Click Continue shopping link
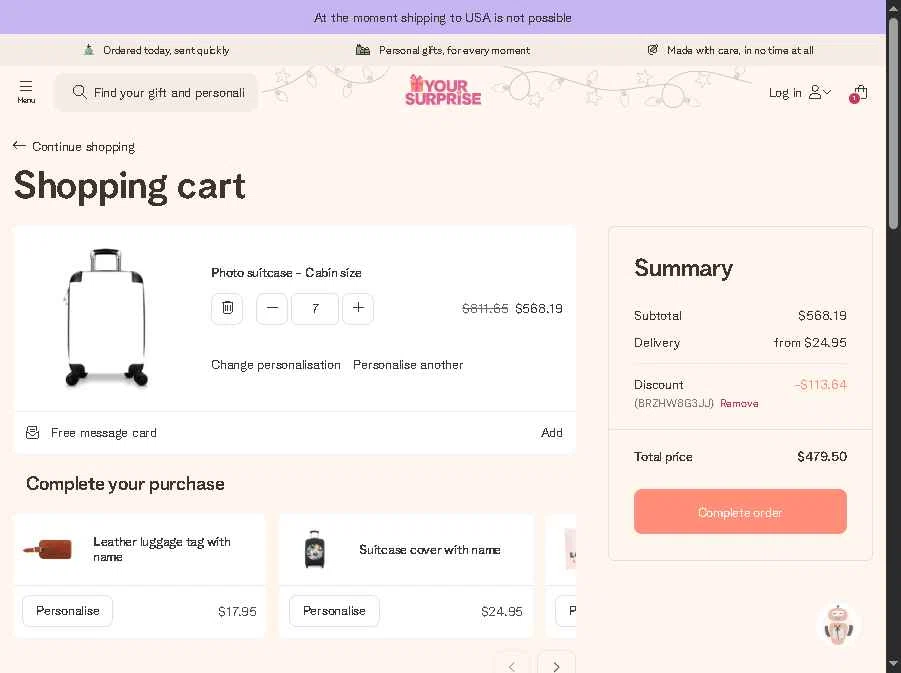 coord(83,147)
